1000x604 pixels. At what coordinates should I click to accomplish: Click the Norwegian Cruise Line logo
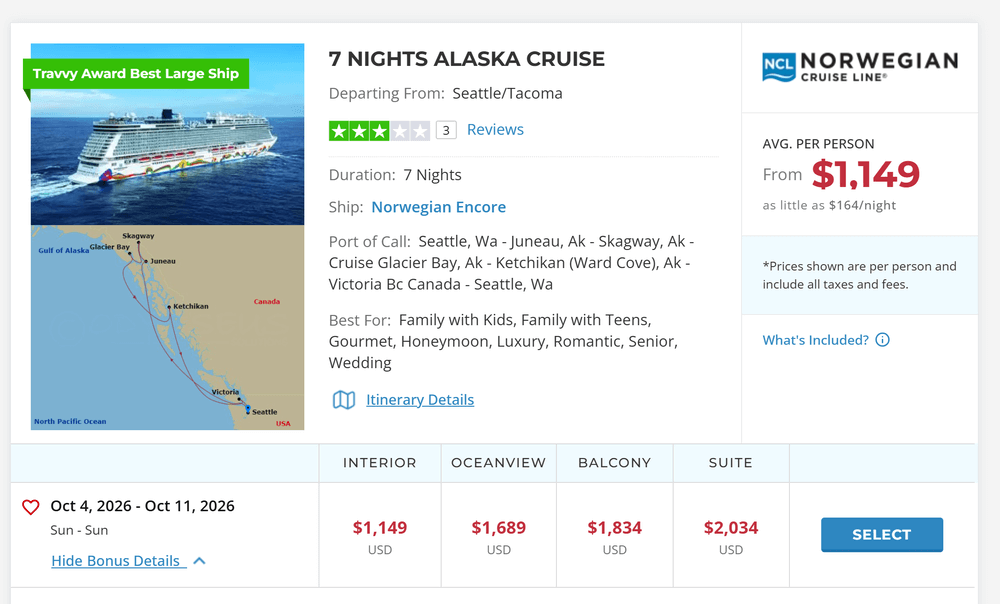[860, 67]
